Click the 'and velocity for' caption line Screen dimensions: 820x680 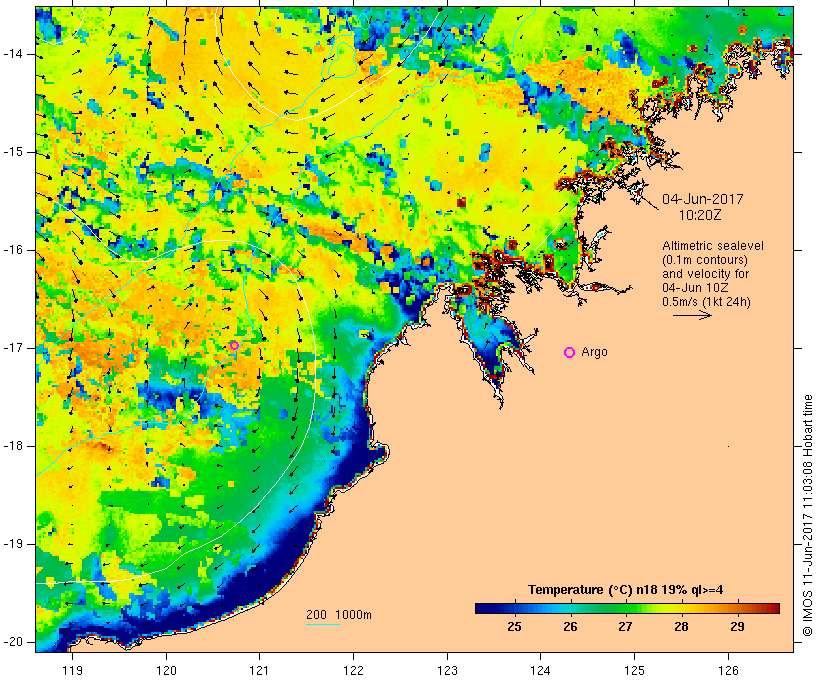(705, 274)
